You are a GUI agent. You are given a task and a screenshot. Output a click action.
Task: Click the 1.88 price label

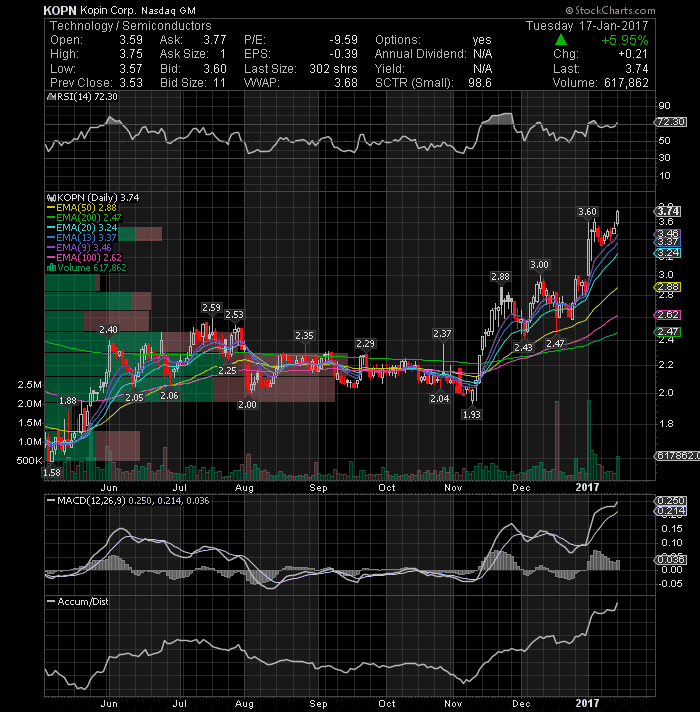(x=68, y=400)
